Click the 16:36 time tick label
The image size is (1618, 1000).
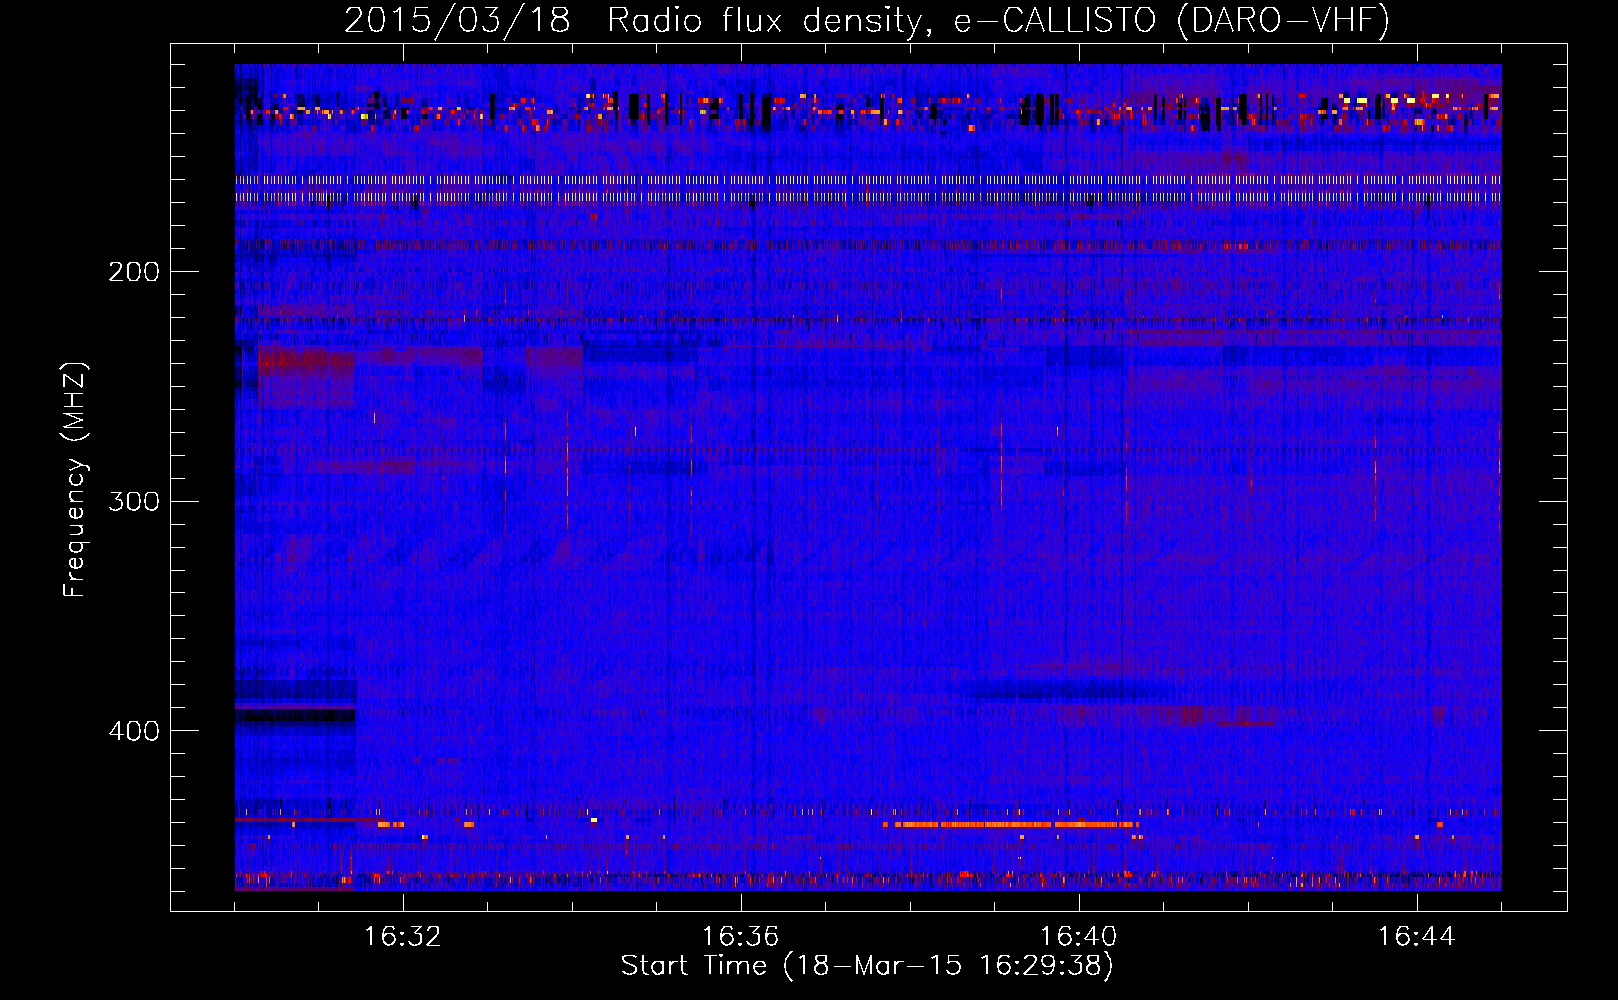point(741,937)
